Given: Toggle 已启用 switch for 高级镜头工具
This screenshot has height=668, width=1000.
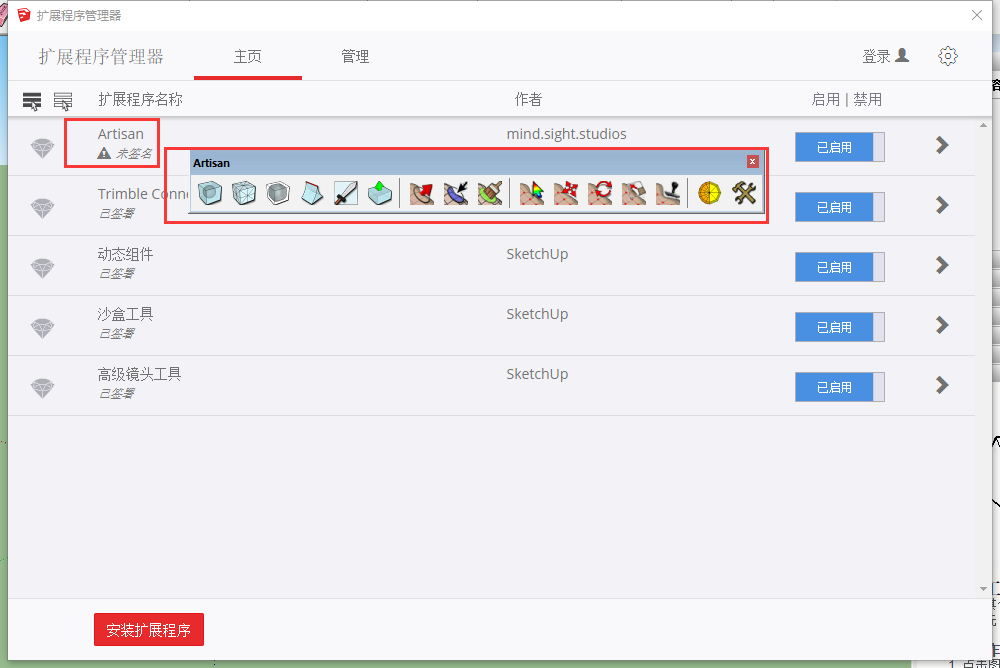Looking at the screenshot, I should coord(839,387).
